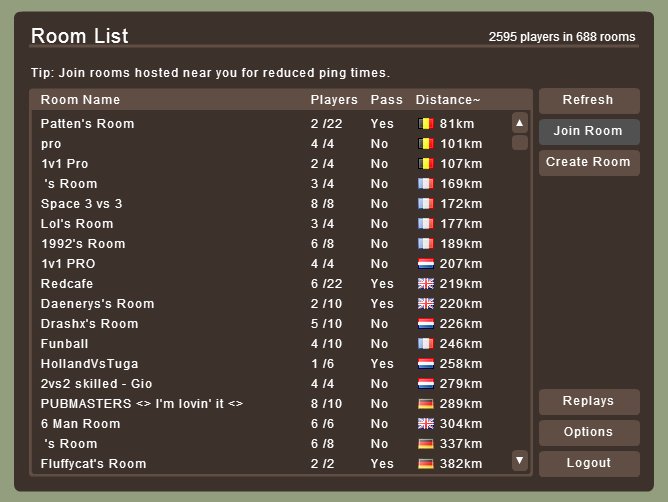Click the Belgian flag in Patten's Room row
This screenshot has height=502, width=668.
[x=426, y=124]
